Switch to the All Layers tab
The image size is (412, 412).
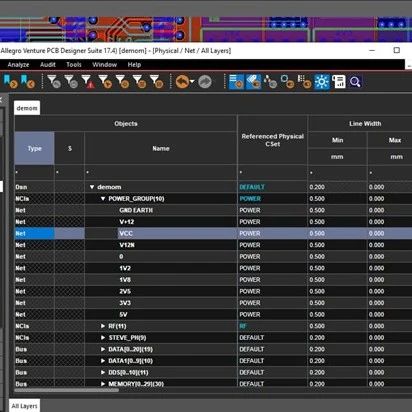click(x=24, y=406)
